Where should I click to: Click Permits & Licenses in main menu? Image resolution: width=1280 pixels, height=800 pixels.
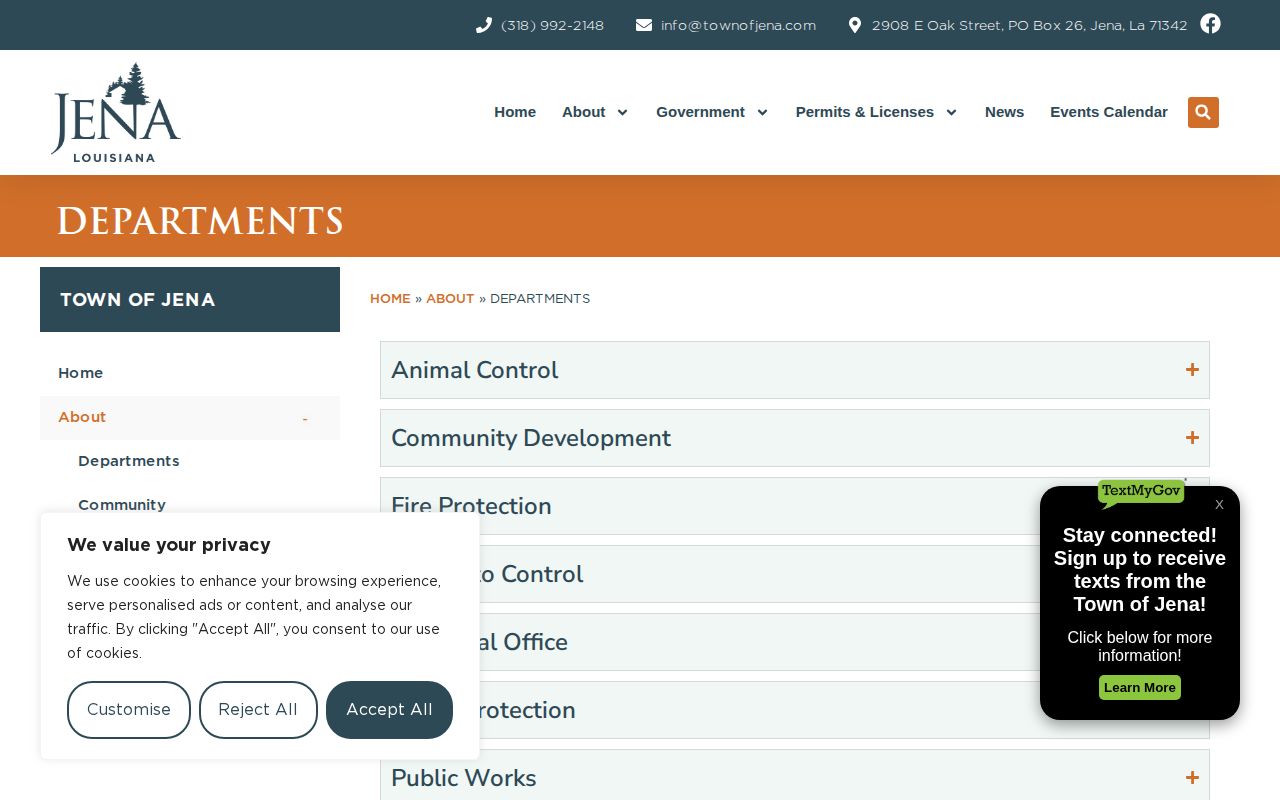pyautogui.click(x=865, y=112)
